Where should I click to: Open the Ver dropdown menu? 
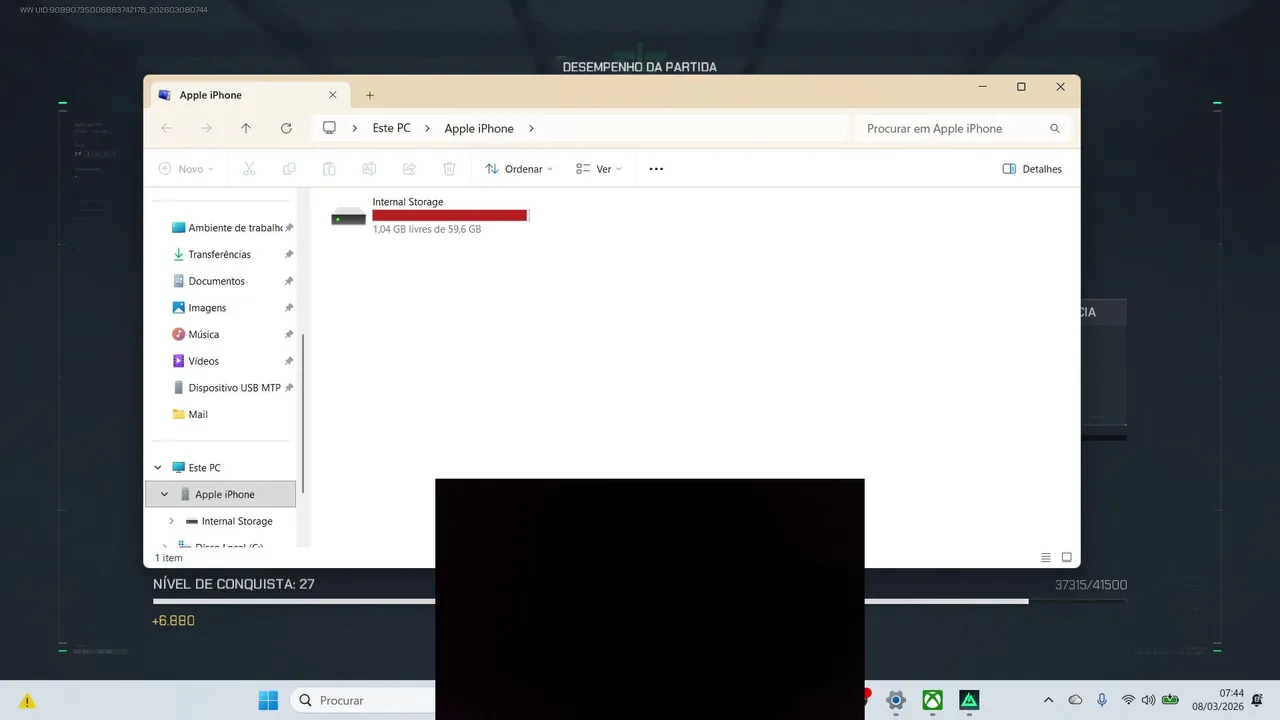(599, 169)
